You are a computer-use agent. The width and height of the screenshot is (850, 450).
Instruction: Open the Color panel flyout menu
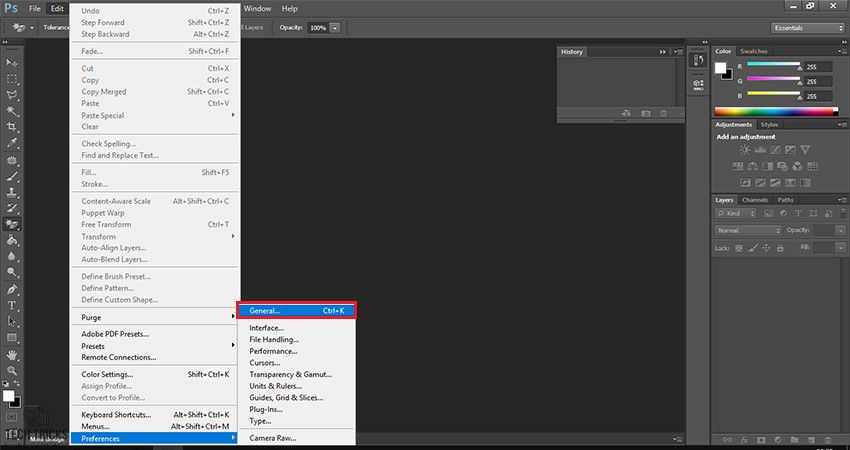(842, 52)
